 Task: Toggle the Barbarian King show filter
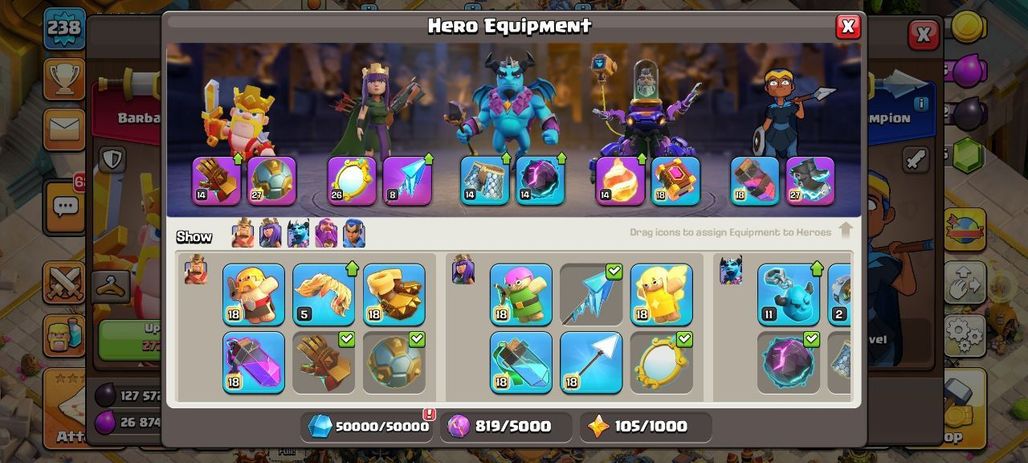(x=243, y=233)
